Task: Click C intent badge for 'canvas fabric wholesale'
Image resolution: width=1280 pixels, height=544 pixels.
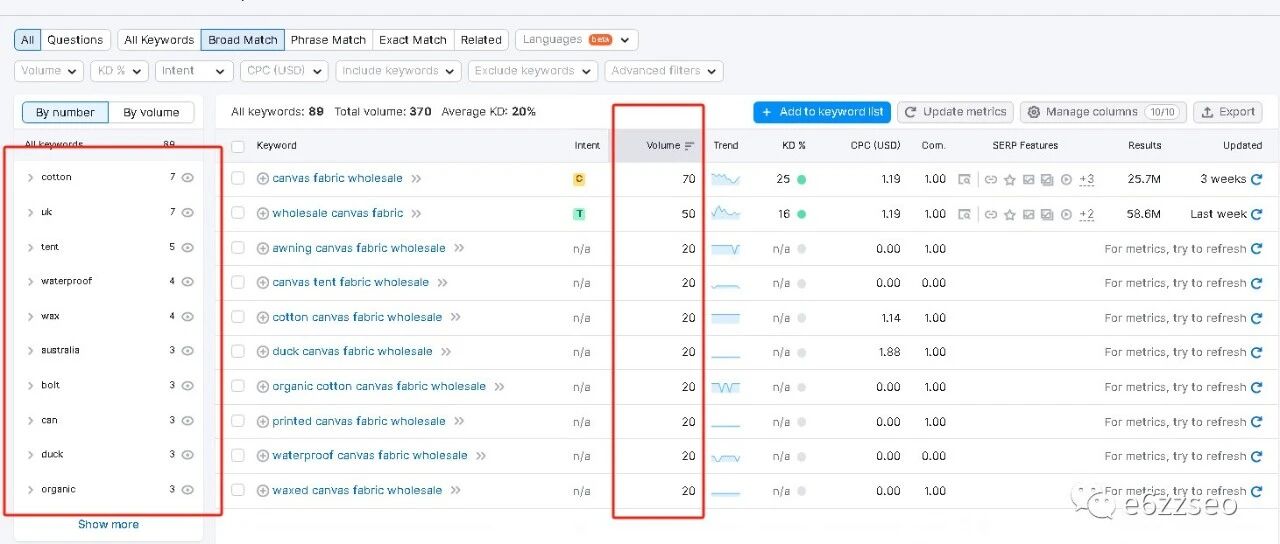Action: tap(578, 179)
